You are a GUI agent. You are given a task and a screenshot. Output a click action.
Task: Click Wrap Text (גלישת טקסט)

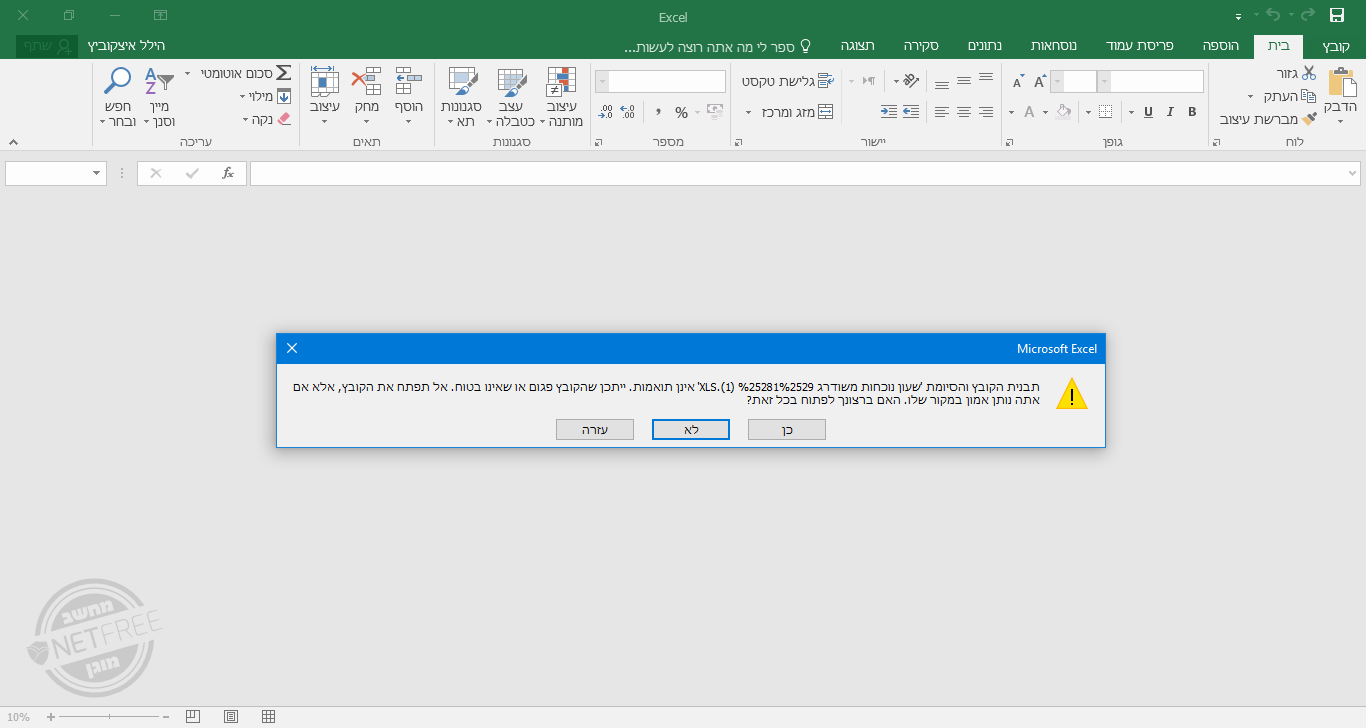point(787,80)
